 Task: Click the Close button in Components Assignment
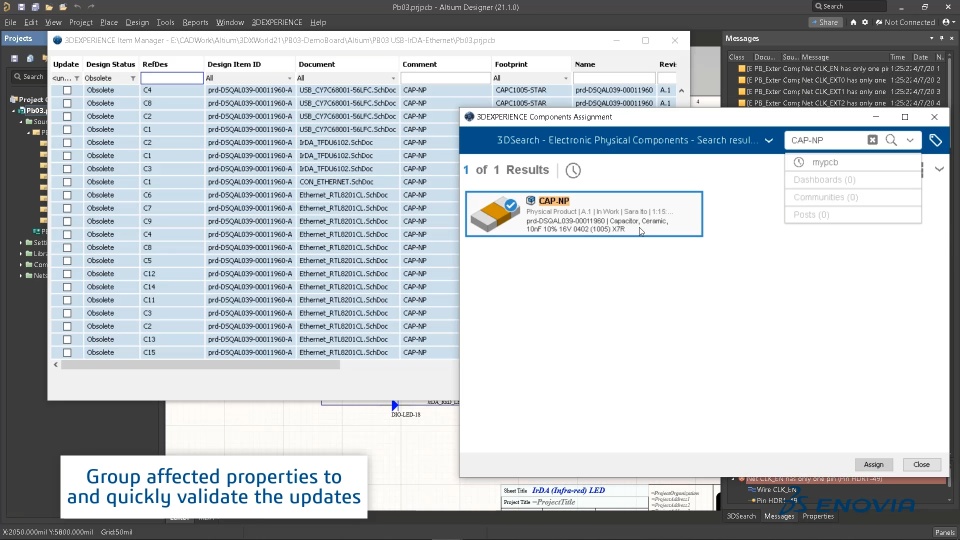921,464
